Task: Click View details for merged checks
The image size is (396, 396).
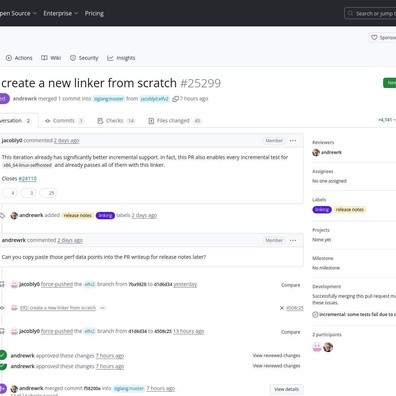Action: [x=287, y=389]
